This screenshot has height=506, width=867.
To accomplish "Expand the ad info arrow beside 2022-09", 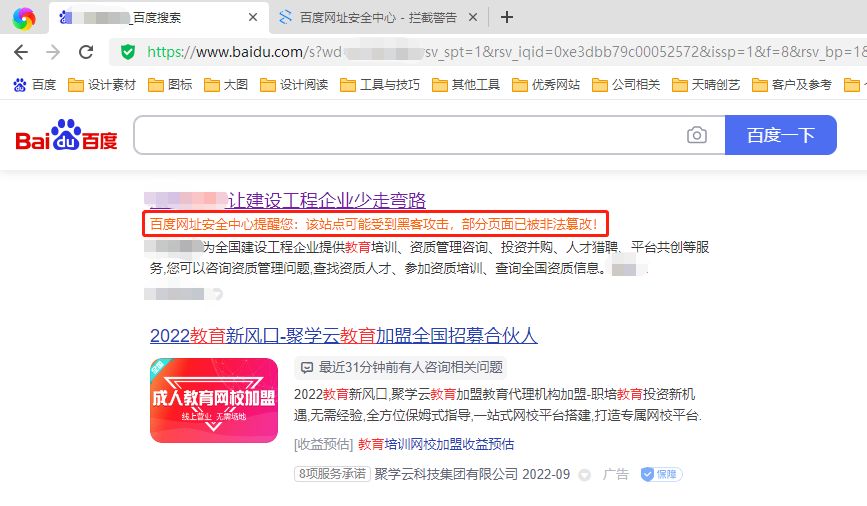I will (x=585, y=475).
